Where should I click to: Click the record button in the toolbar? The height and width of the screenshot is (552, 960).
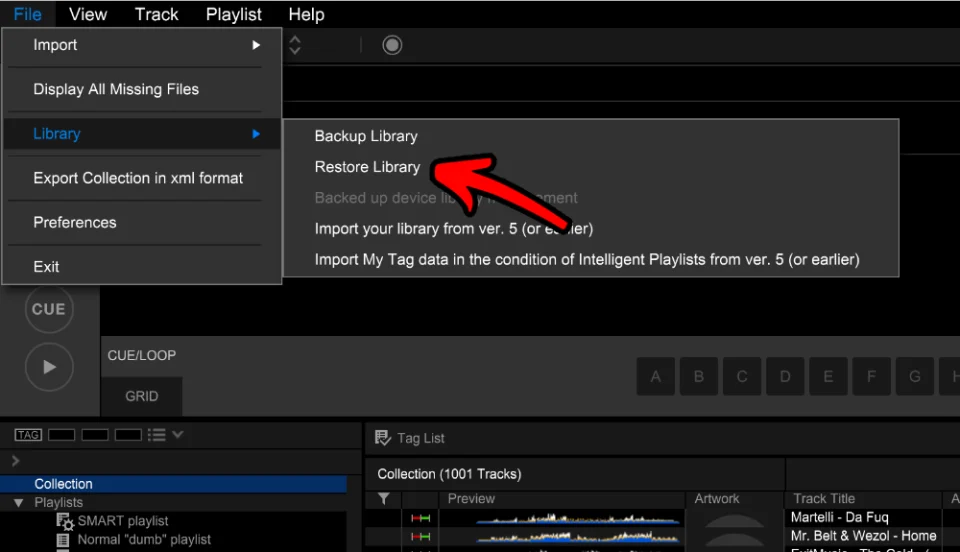(x=392, y=45)
